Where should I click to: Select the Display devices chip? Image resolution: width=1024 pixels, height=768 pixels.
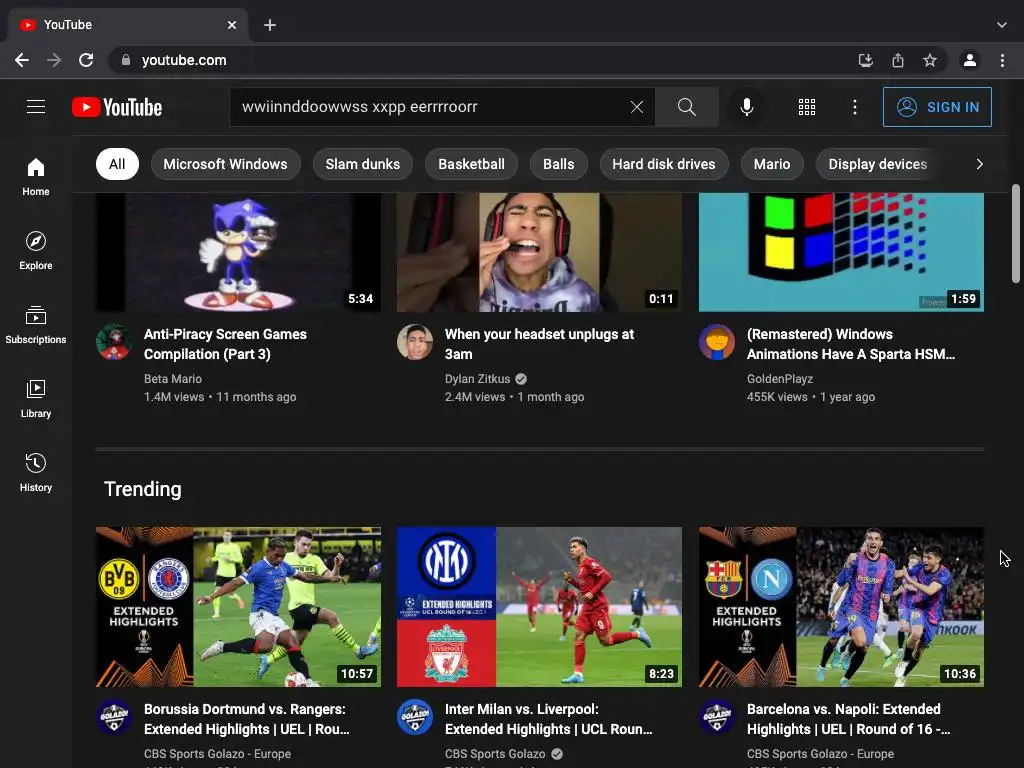pos(877,164)
